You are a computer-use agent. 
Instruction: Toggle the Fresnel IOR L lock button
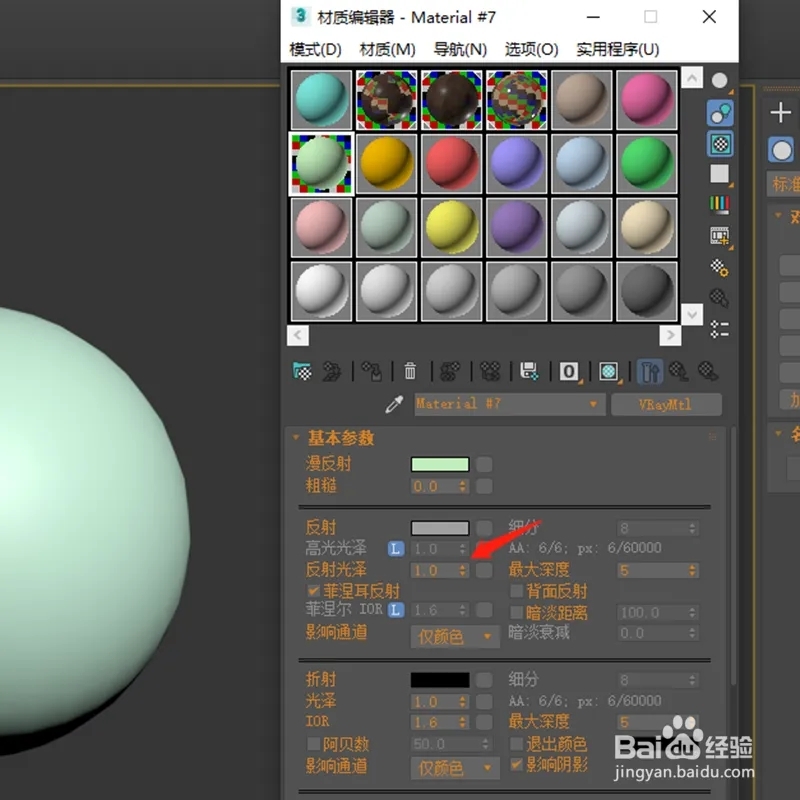(396, 610)
